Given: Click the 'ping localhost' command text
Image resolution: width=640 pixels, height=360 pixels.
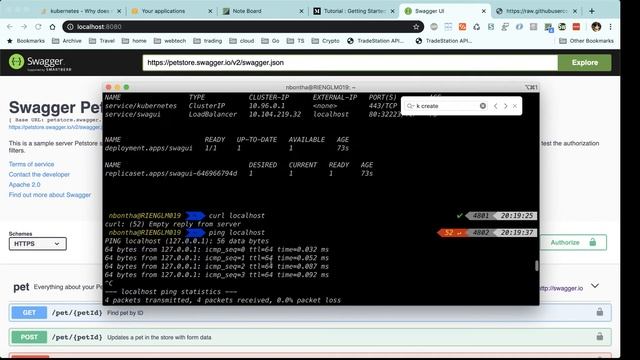Looking at the screenshot, I should click(x=237, y=232).
